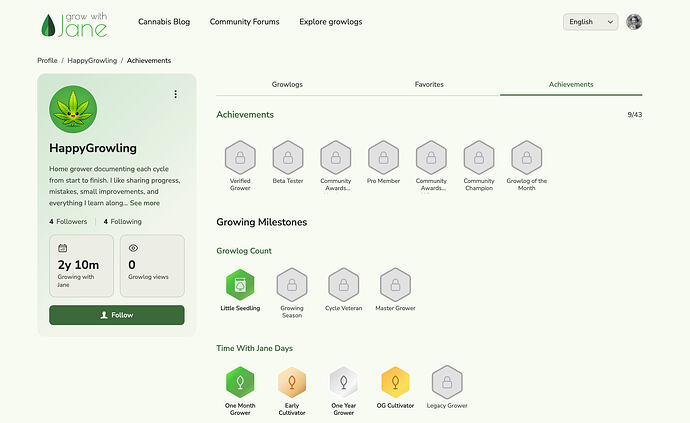The height and width of the screenshot is (423, 690).
Task: View the HappyGrowling cannabis leaf avatar
Action: coord(73,109)
